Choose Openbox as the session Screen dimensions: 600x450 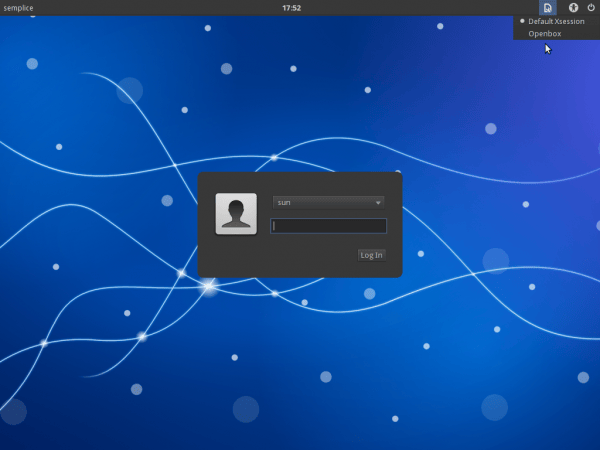point(545,34)
